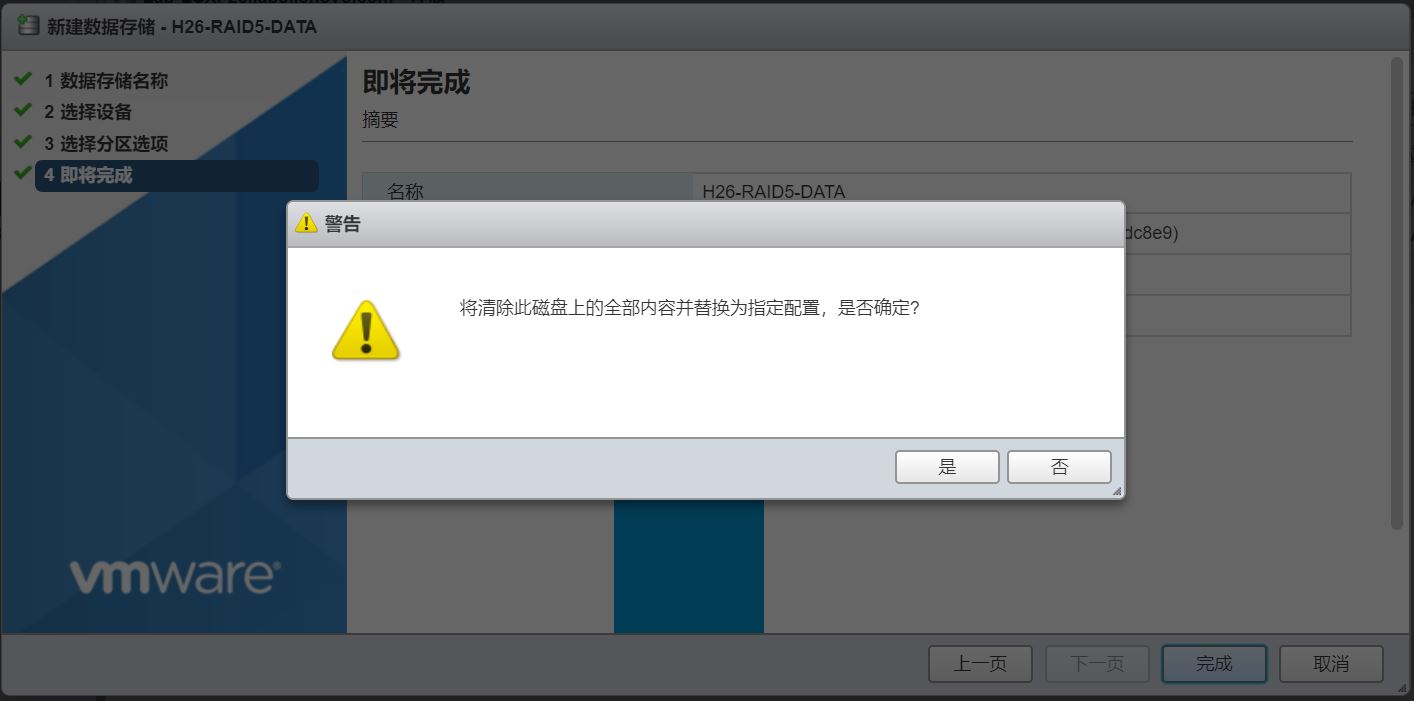This screenshot has height=701, width=1414.
Task: Open wizard step 1 数据存储名称
Action: point(106,81)
